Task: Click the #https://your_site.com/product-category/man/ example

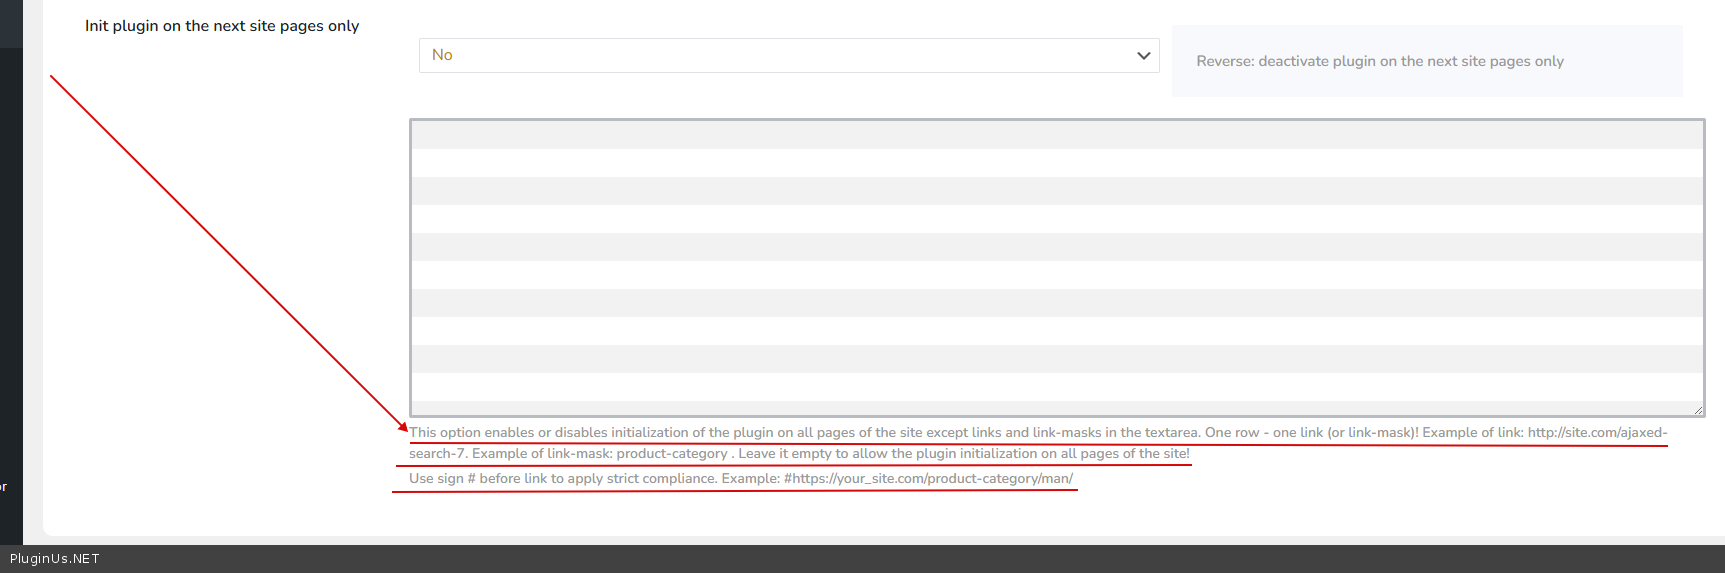Action: 928,479
